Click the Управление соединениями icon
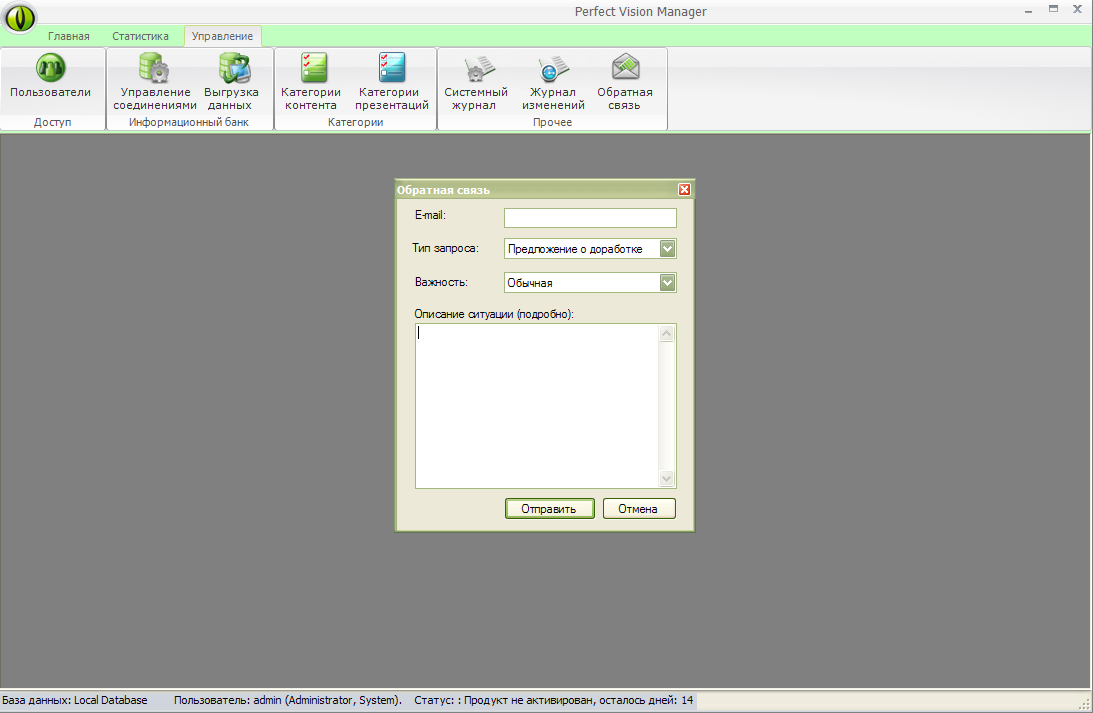Viewport: 1093px width, 713px height. [x=155, y=69]
